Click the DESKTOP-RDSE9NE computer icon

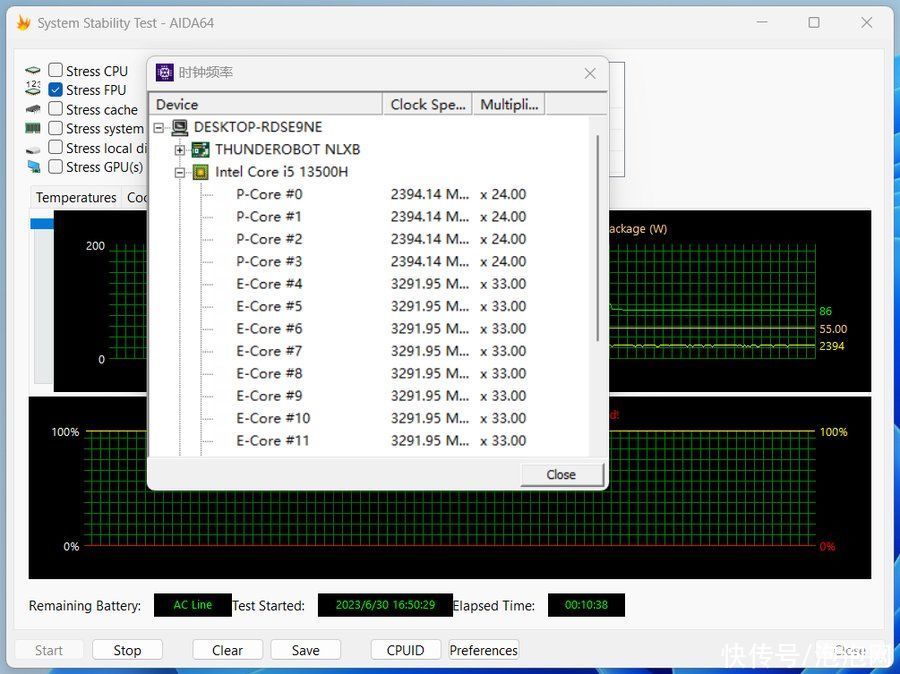tap(180, 127)
